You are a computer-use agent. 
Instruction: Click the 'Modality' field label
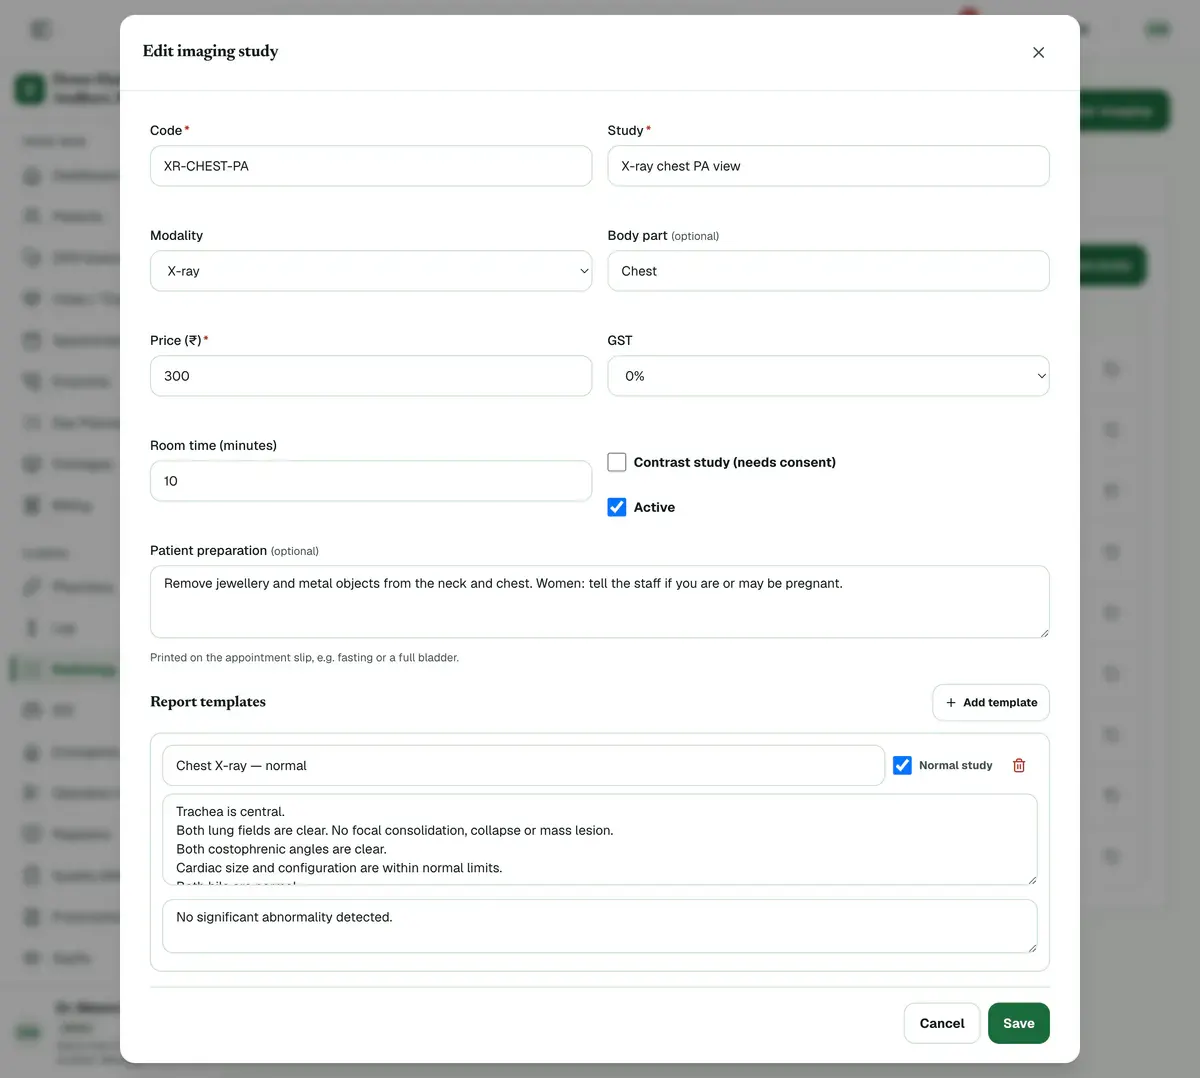click(176, 235)
